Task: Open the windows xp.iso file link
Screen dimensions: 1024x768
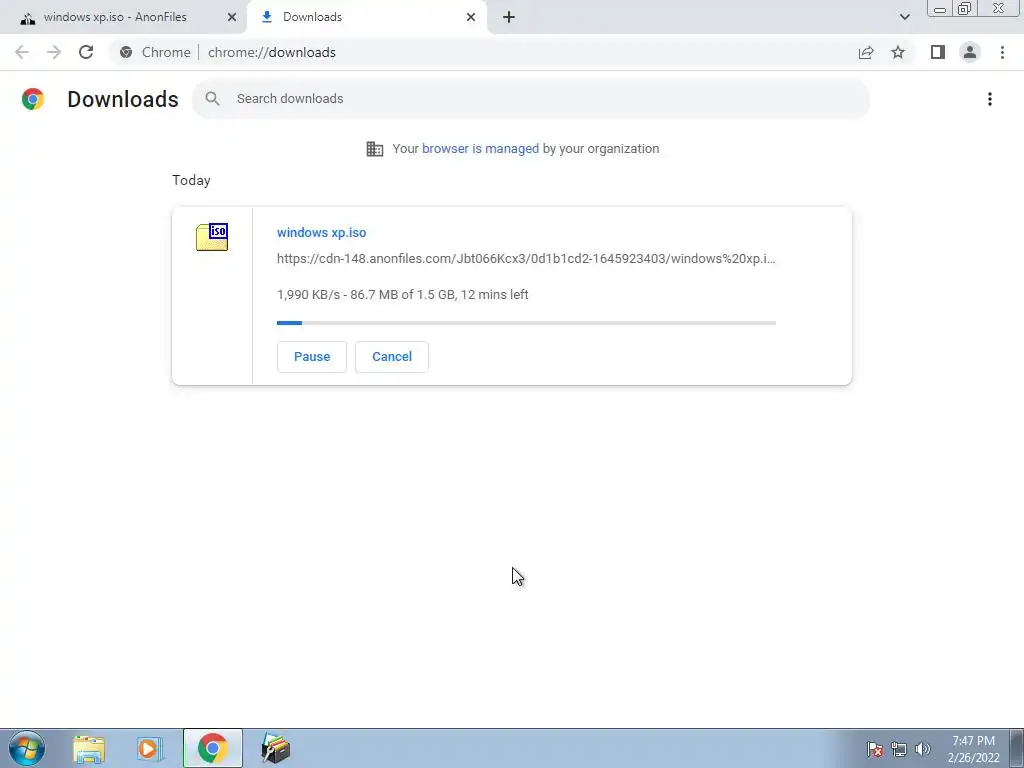Action: point(321,232)
